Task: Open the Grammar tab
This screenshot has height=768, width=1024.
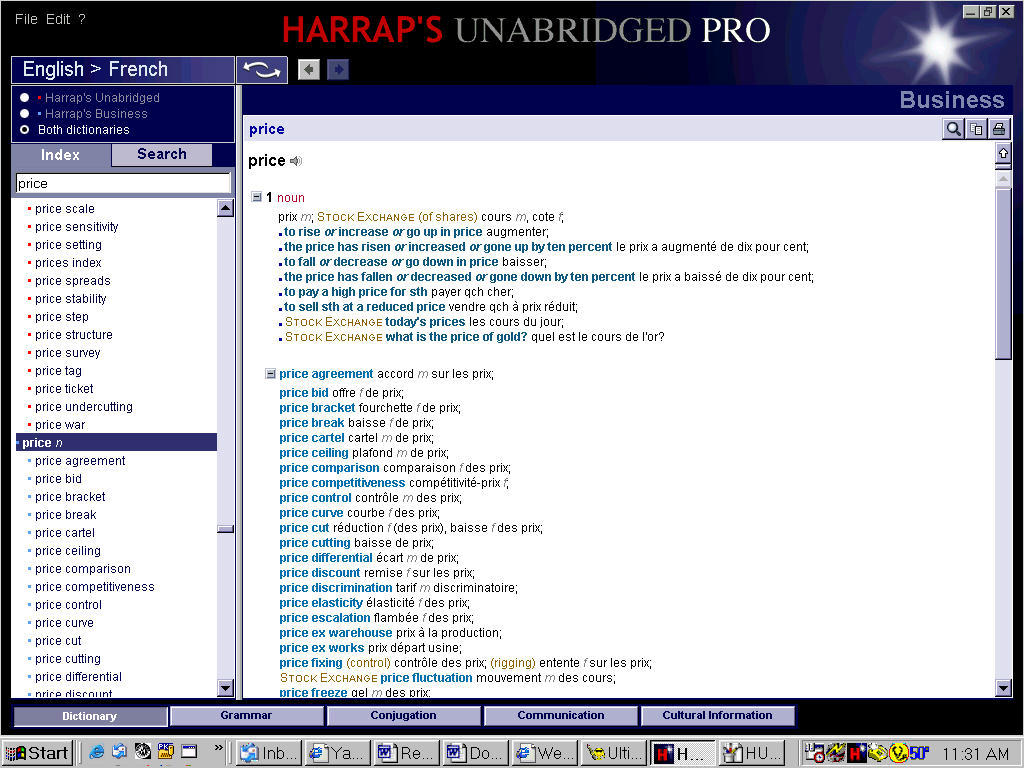Action: [246, 716]
